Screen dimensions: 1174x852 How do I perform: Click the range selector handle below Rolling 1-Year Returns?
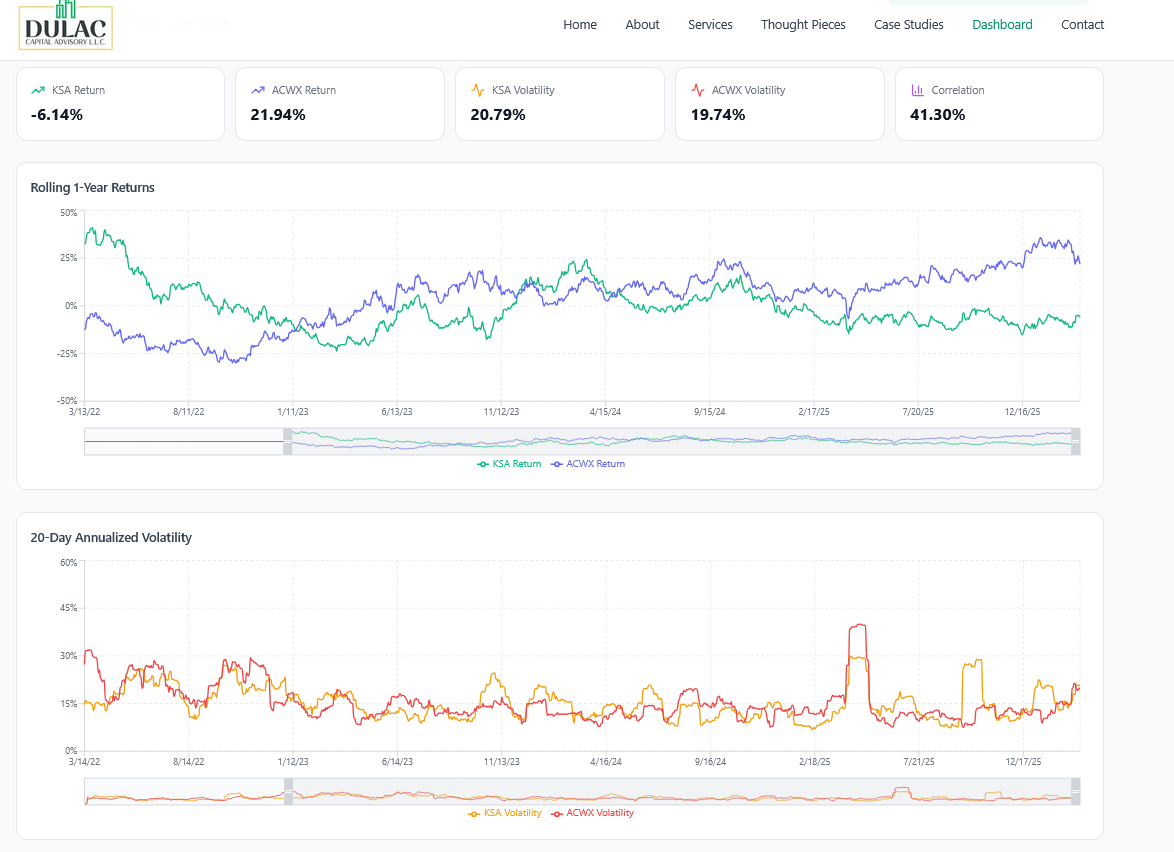point(286,441)
